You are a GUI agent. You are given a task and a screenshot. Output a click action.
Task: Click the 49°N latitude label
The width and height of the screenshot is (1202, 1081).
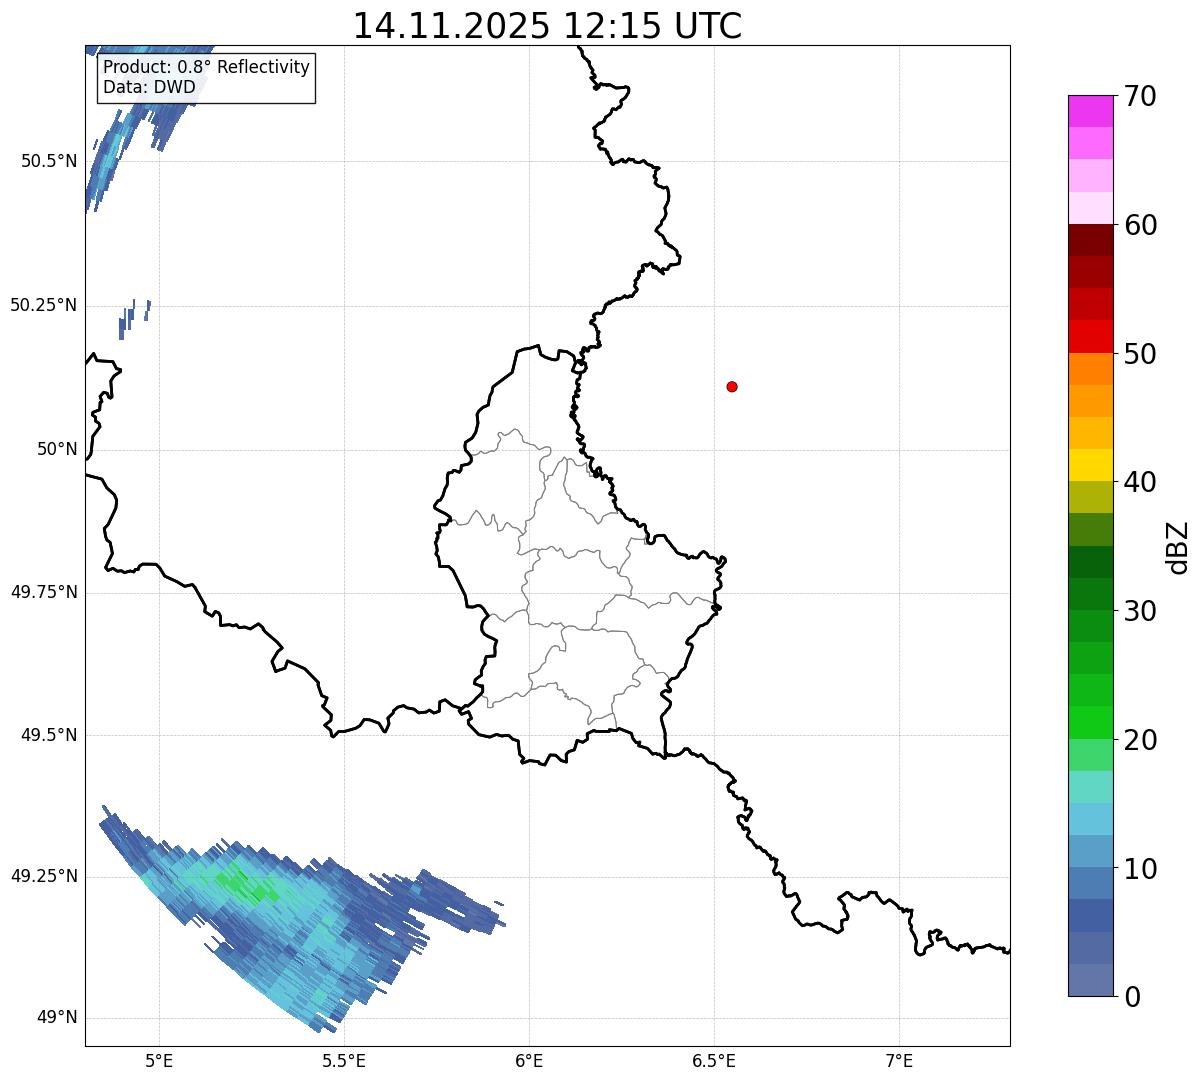pos(57,1017)
